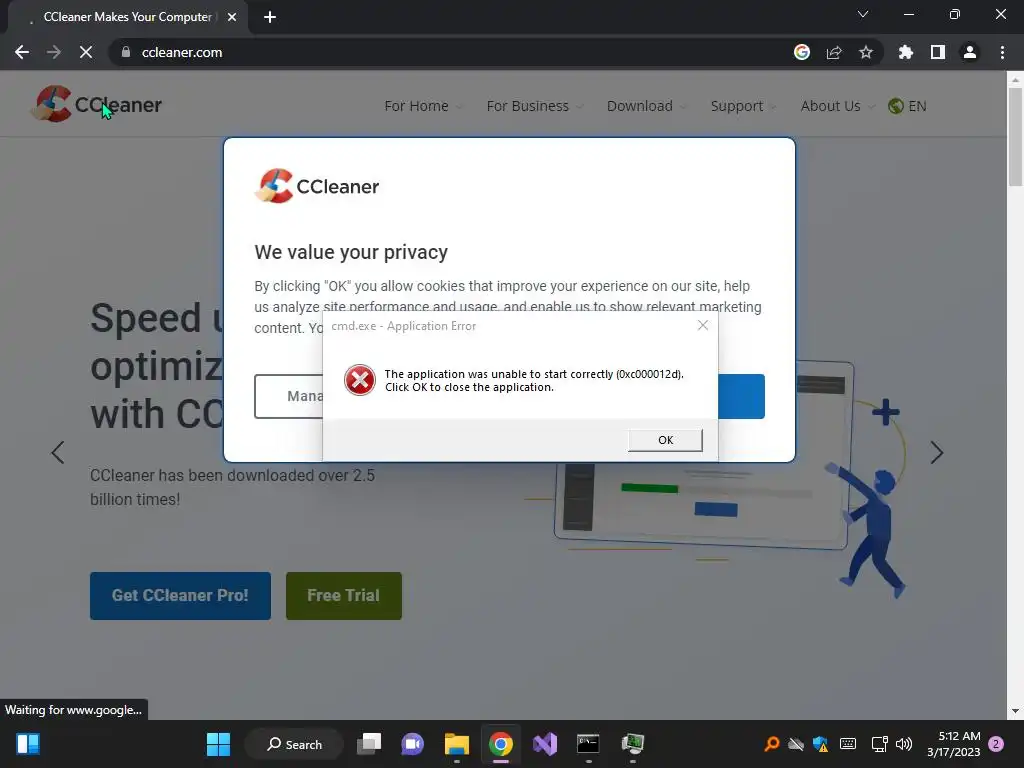The image size is (1024, 768).
Task: Expand the About Us menu
Action: click(x=837, y=106)
